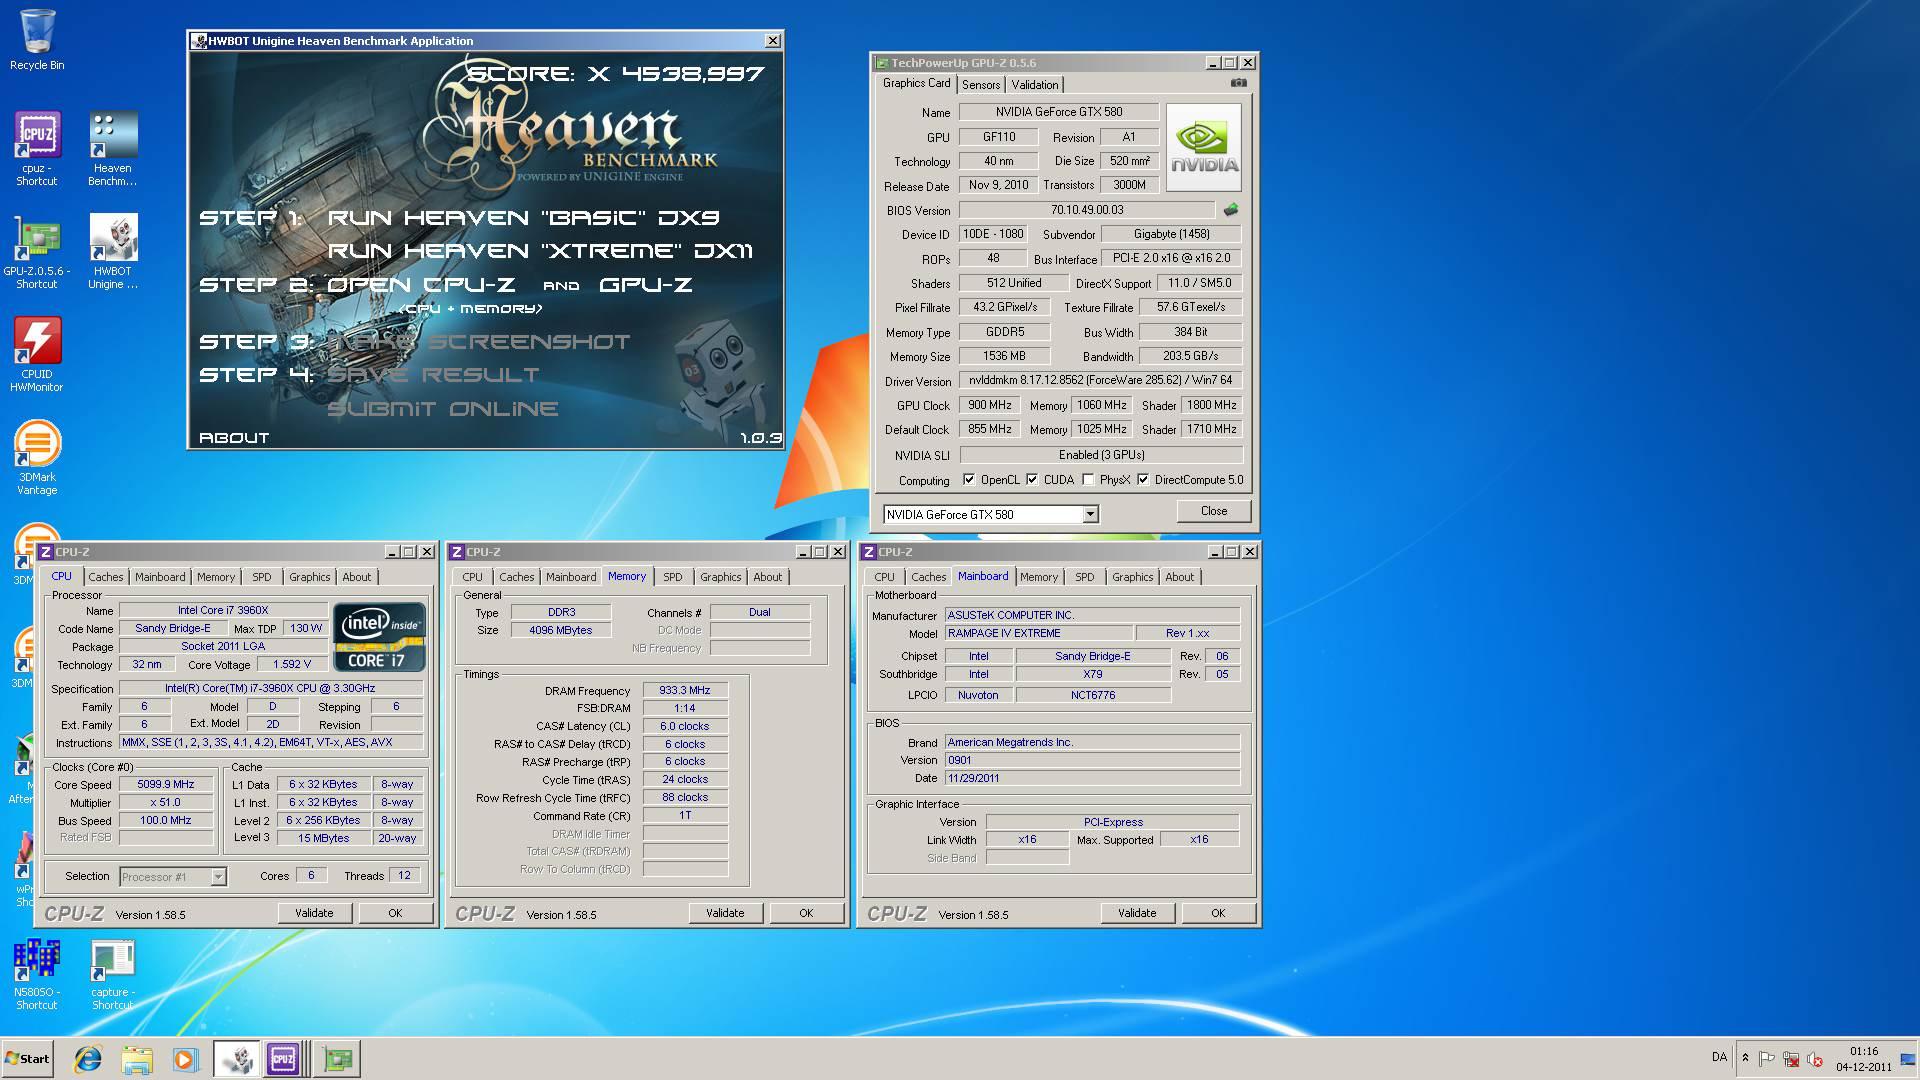Switch to the Sensors tab in GPU-Z

[x=981, y=85]
